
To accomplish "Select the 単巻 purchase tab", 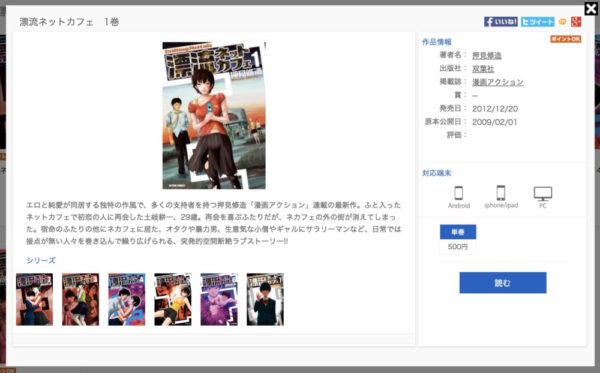I will click(458, 232).
